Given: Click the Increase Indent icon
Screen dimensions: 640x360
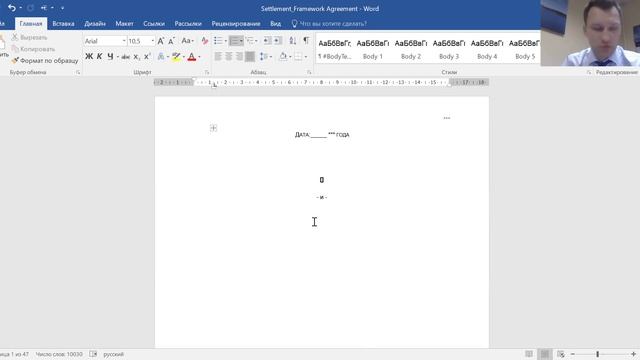Looking at the screenshot, I should point(278,41).
